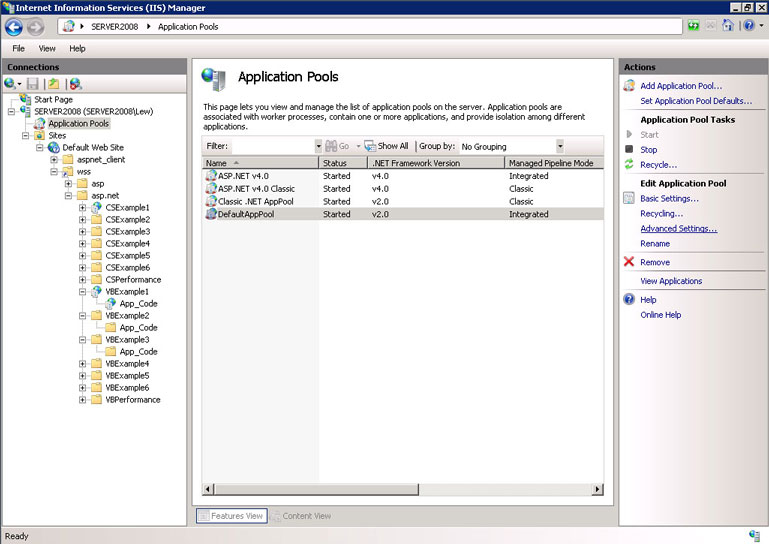This screenshot has width=769, height=544.
Task: Open the Help menu
Action: pos(77,49)
